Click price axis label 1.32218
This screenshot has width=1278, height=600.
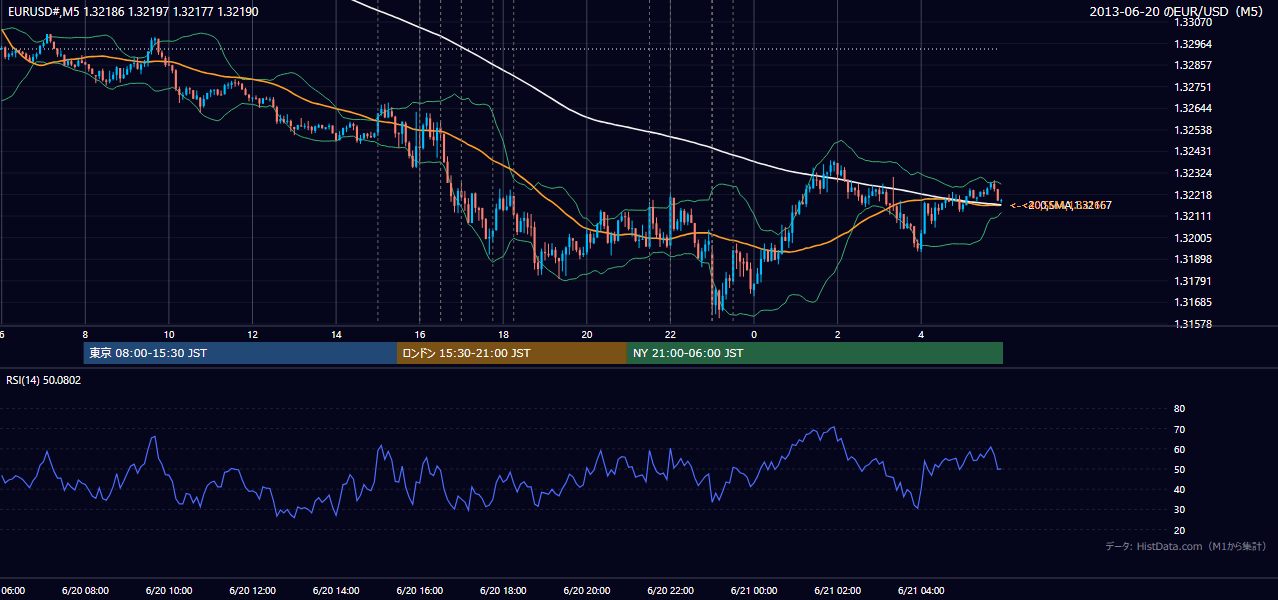[1194, 195]
